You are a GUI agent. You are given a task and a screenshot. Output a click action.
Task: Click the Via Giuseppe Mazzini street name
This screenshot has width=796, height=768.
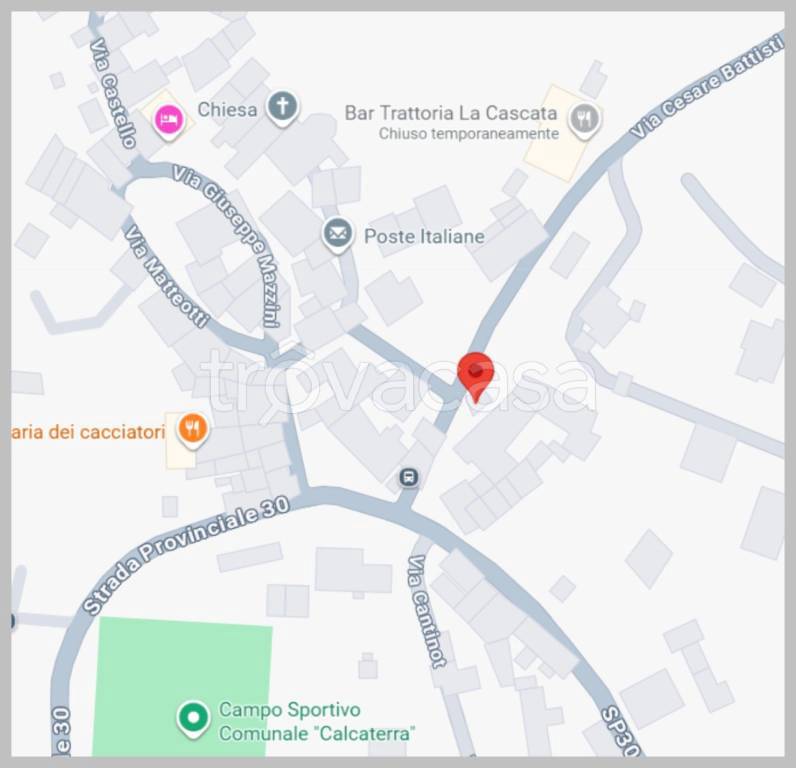[227, 247]
